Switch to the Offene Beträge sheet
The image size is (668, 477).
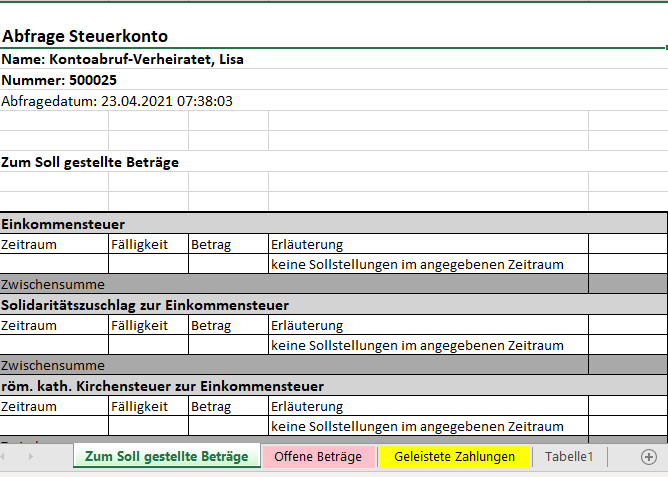318,457
